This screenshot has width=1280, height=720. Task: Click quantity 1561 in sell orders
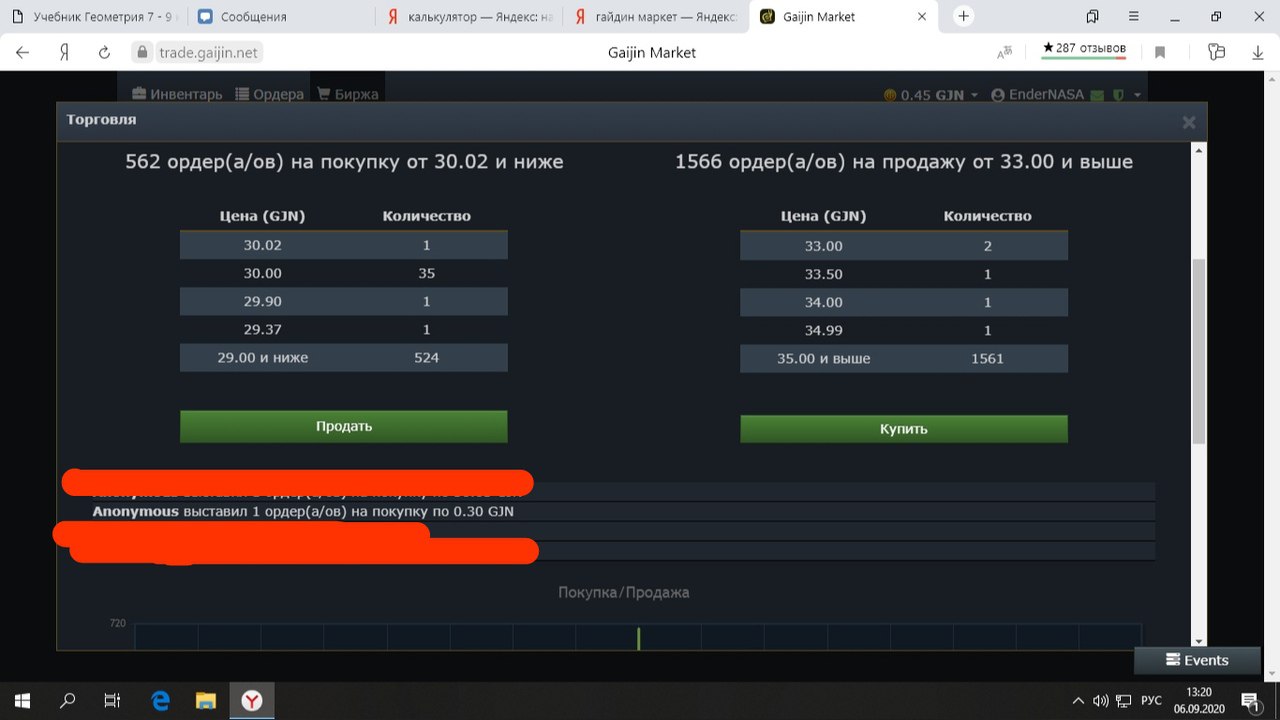point(987,358)
